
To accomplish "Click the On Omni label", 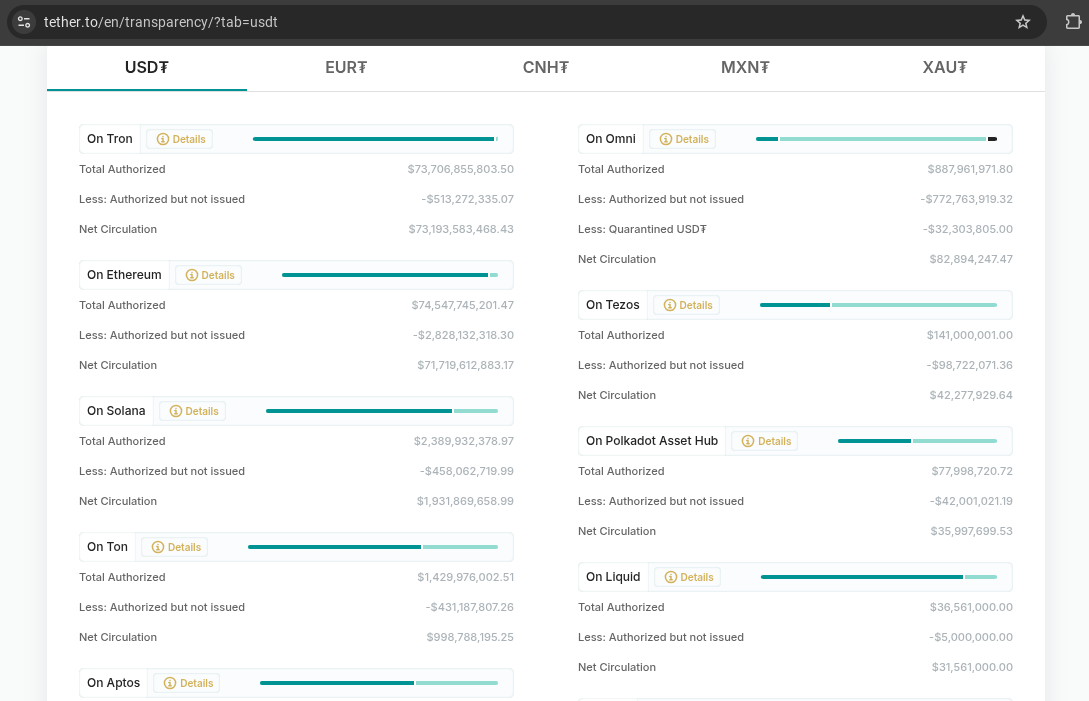I will [x=610, y=139].
